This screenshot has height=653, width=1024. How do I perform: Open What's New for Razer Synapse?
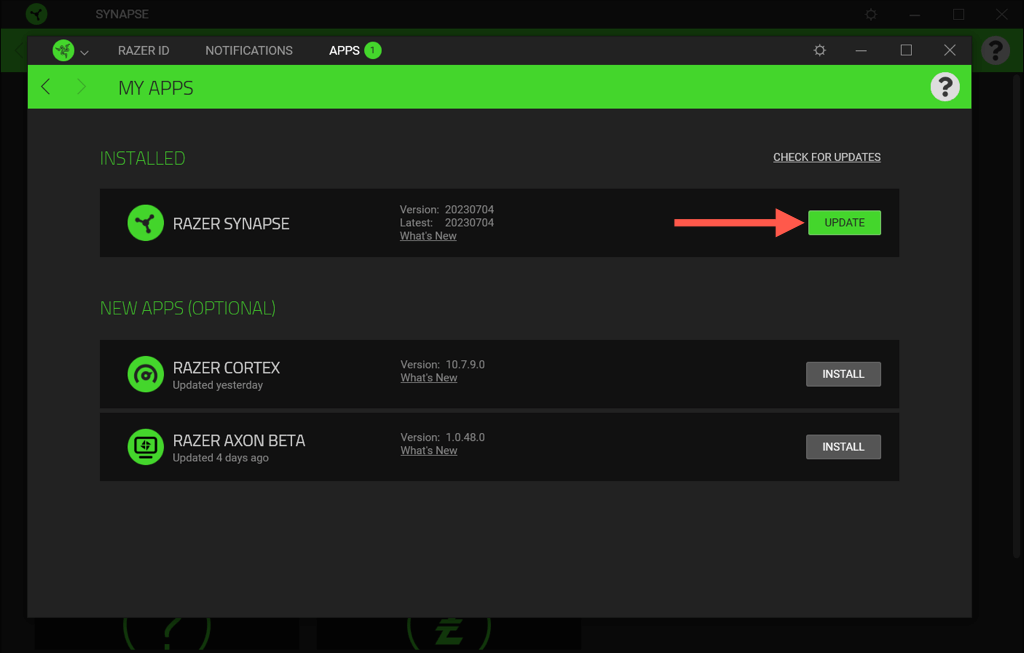point(428,236)
